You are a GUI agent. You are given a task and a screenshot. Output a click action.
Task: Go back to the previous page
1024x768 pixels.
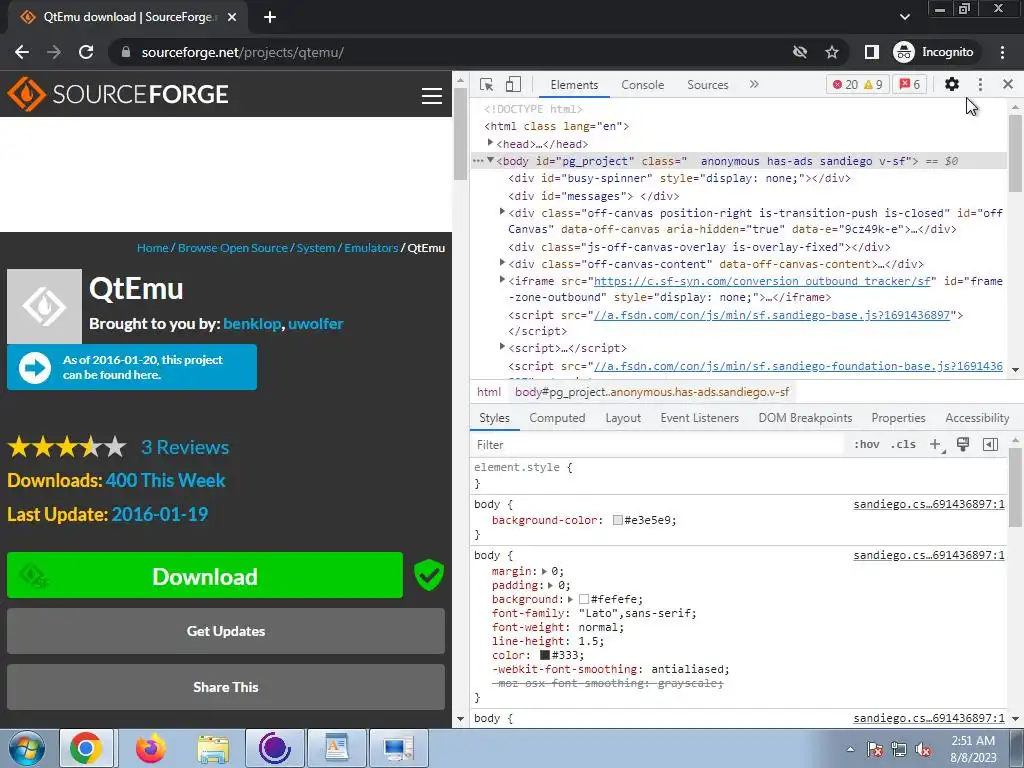coord(22,52)
